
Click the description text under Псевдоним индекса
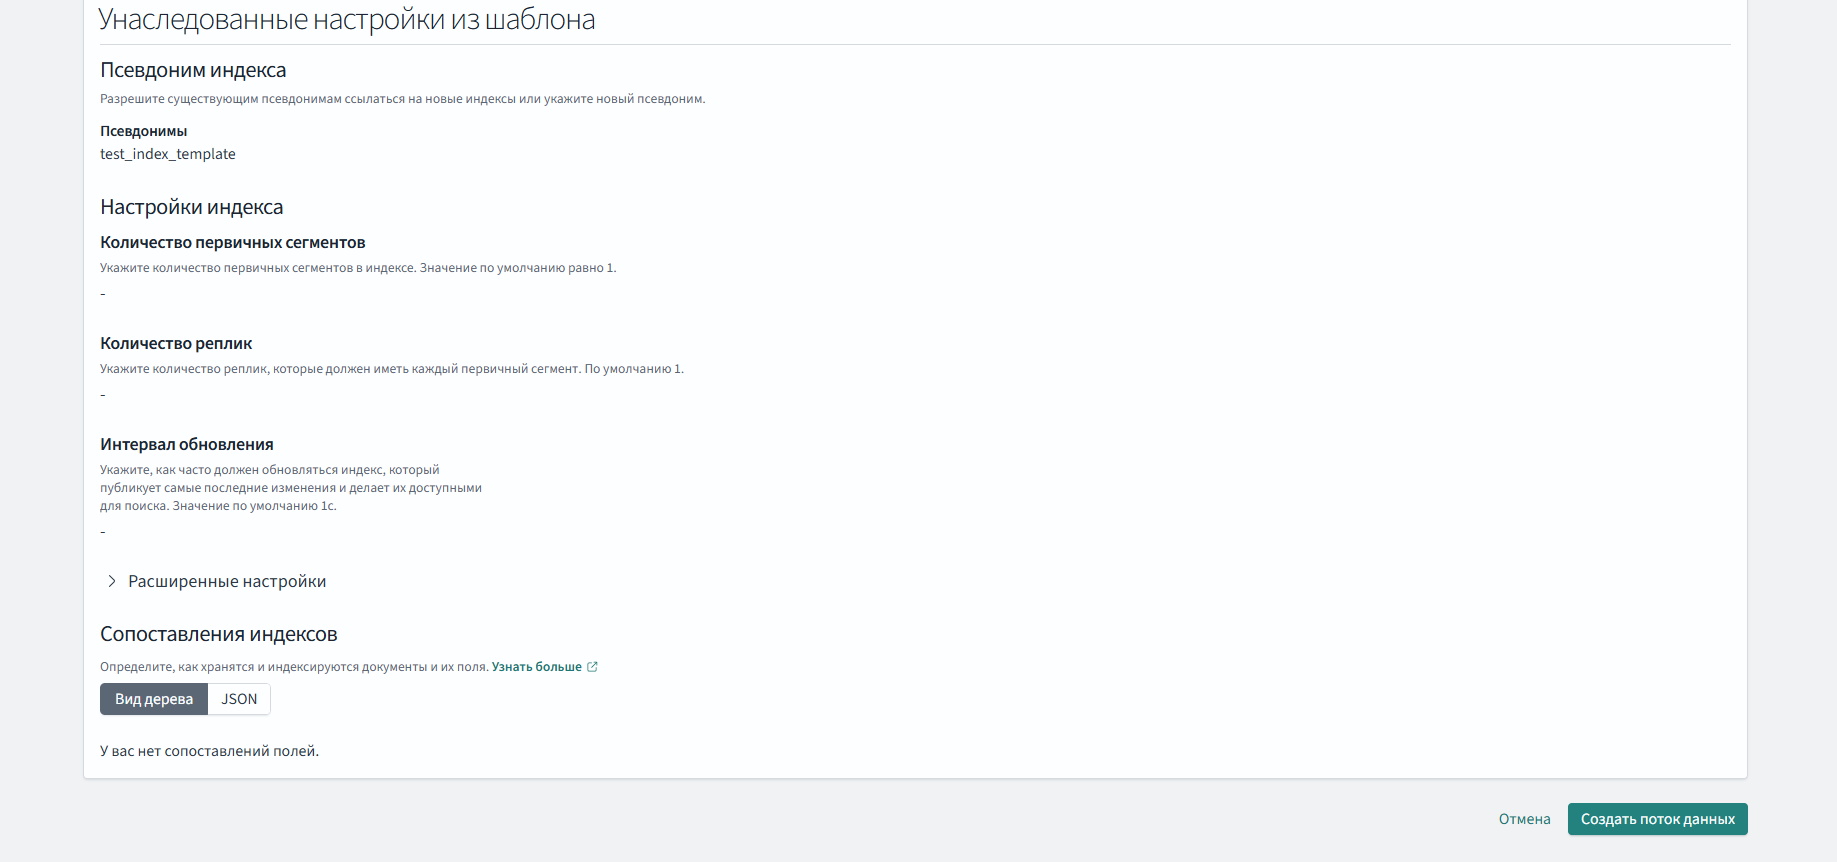tap(402, 99)
